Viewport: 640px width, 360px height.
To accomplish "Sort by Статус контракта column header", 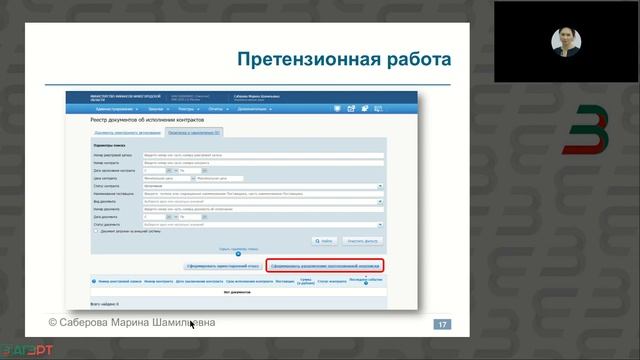I will coord(332,281).
